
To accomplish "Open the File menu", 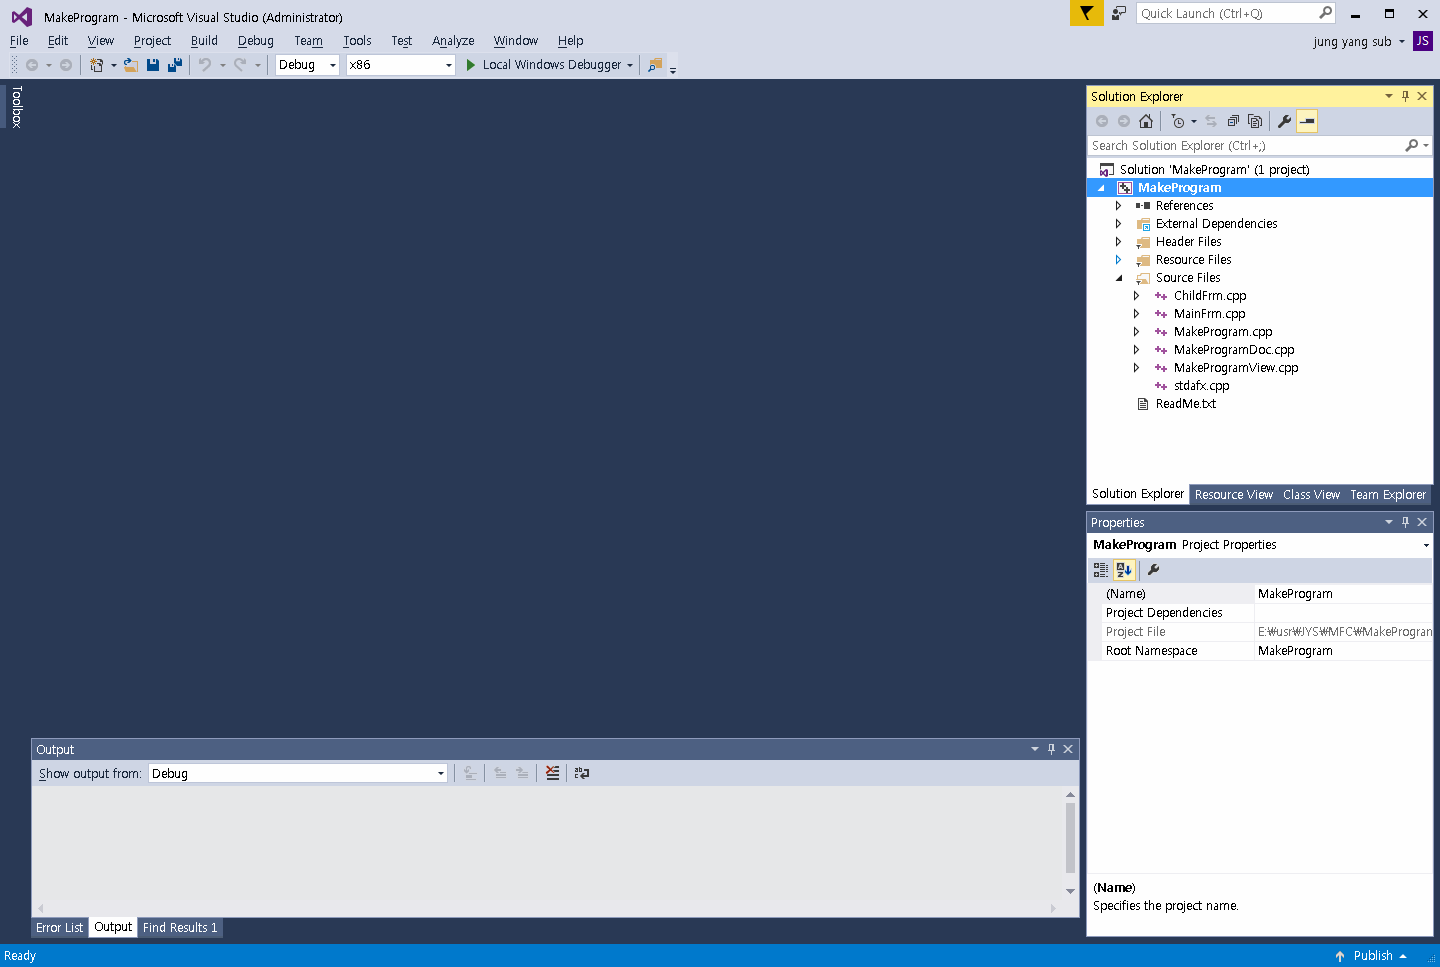I will pyautogui.click(x=19, y=41).
